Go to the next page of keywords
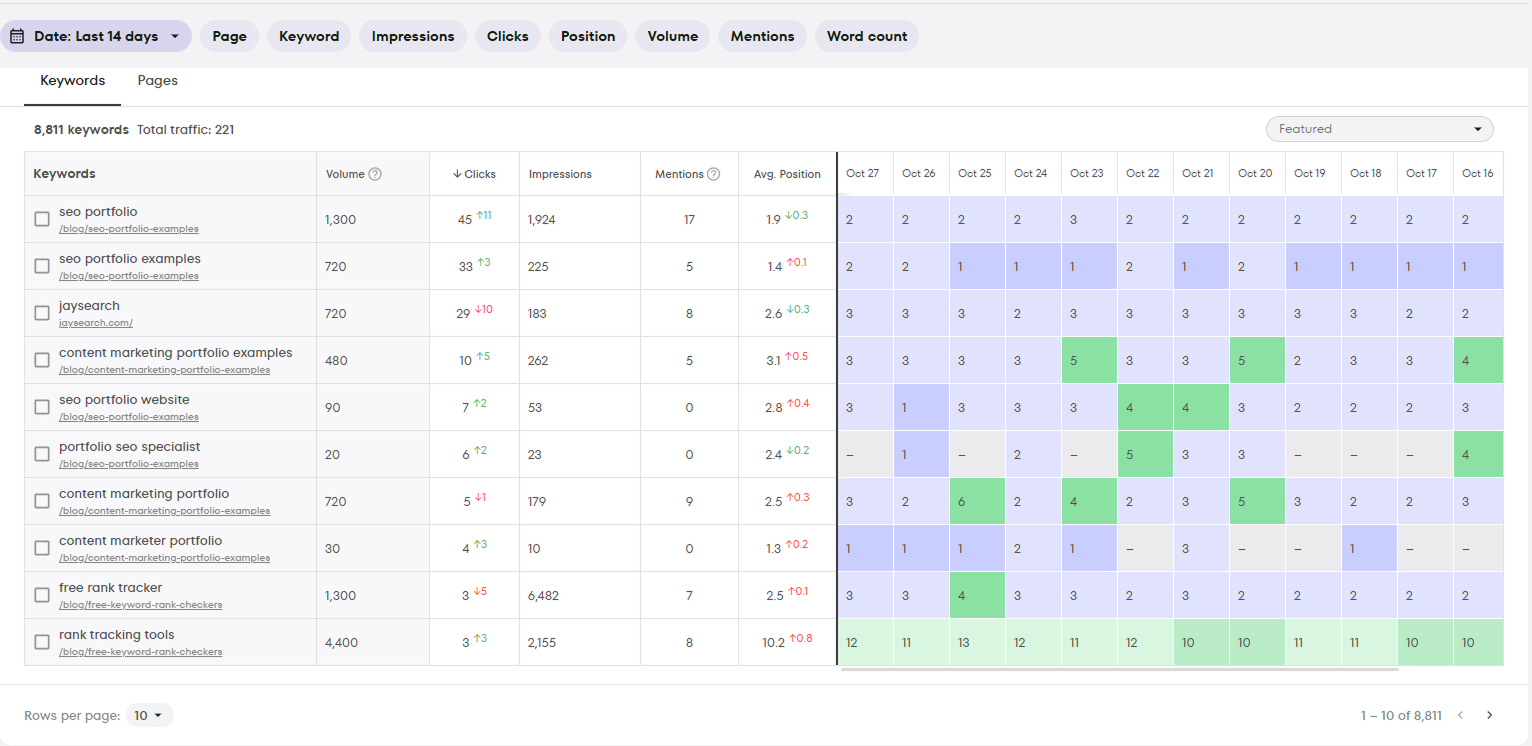 point(1490,715)
